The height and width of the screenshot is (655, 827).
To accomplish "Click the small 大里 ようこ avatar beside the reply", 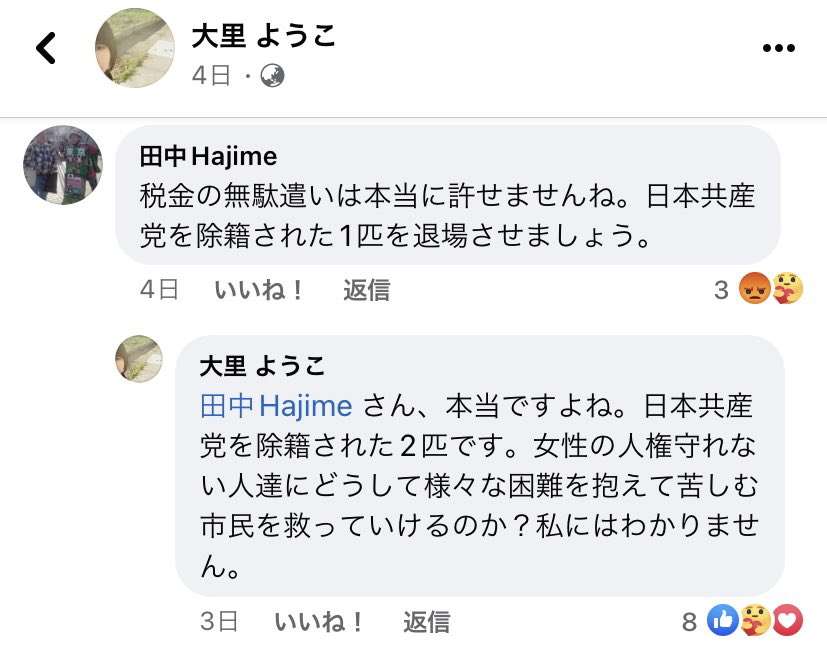I will 138,358.
